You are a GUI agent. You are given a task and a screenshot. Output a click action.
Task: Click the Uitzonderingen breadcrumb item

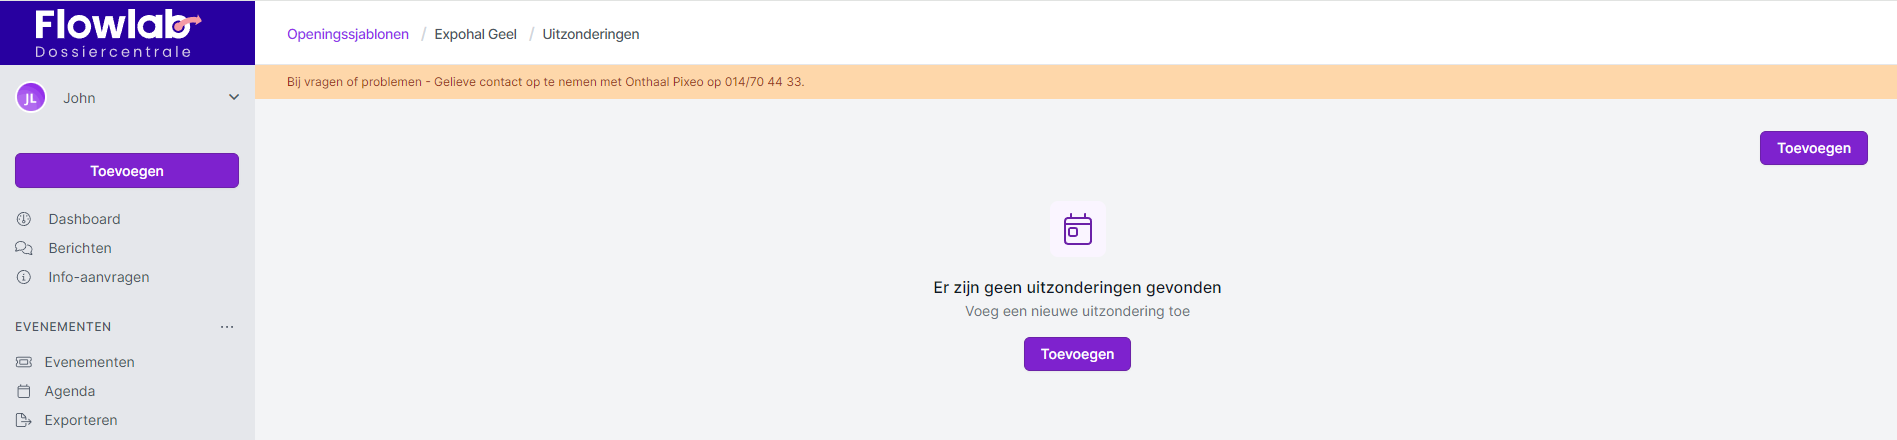590,34
